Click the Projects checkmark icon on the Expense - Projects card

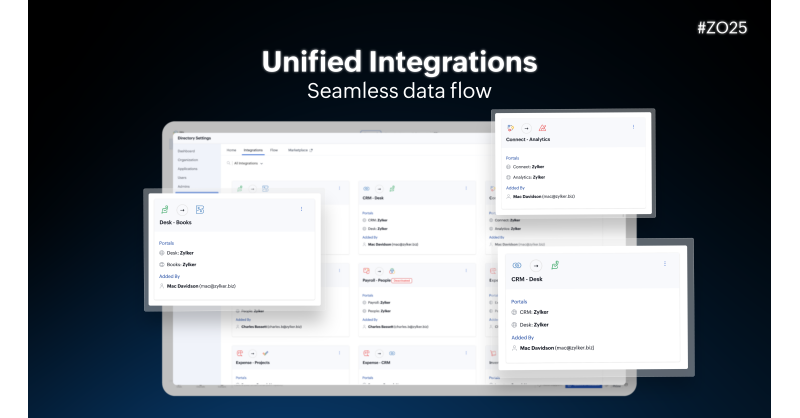[265, 353]
